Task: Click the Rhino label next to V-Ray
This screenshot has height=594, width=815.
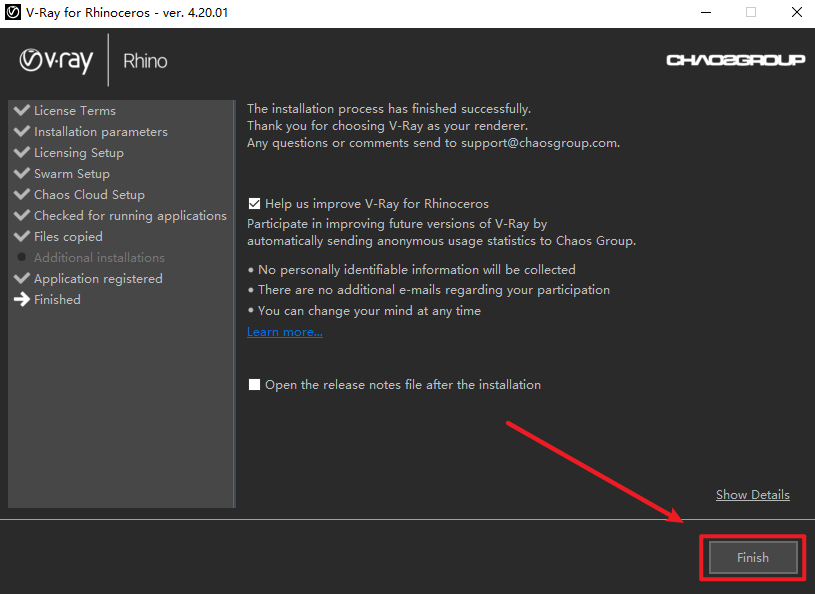Action: (145, 60)
